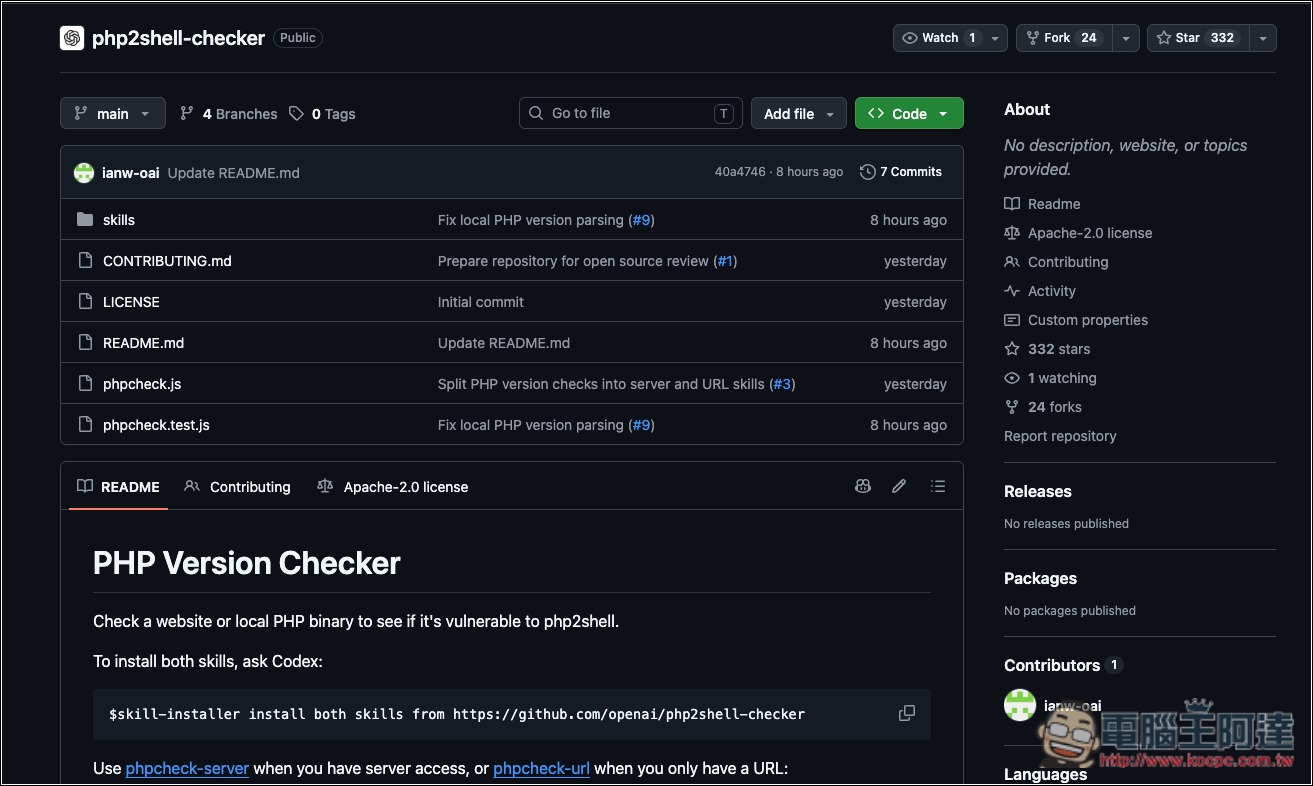Open README.md in file list

(x=143, y=343)
